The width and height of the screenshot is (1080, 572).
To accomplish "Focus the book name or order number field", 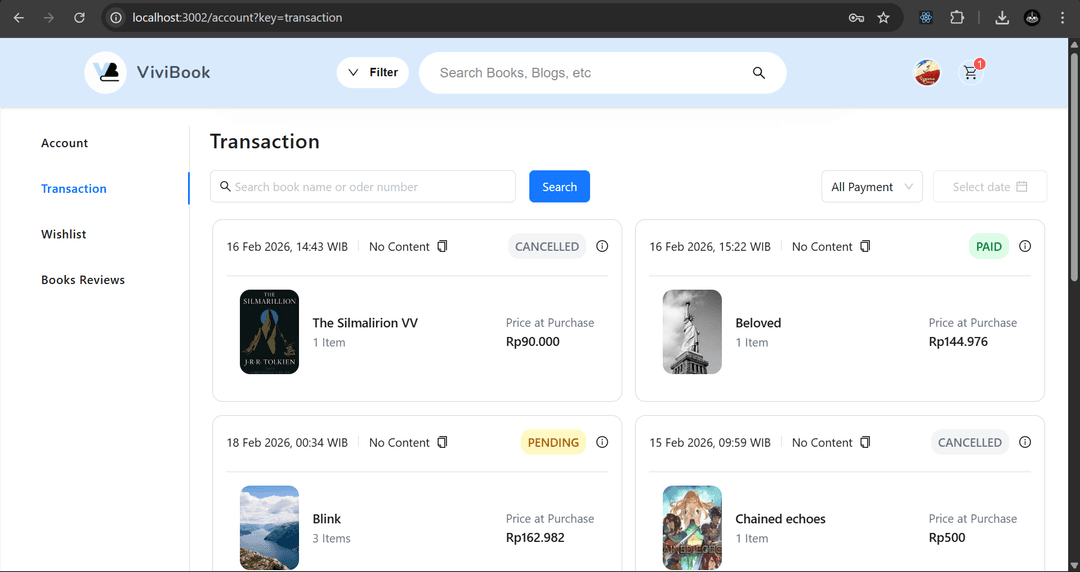I will coord(370,187).
